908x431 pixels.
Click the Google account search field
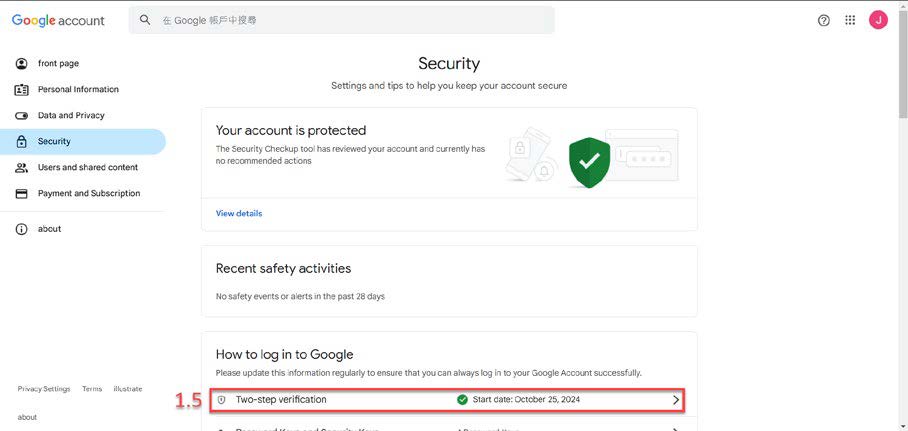pyautogui.click(x=342, y=20)
